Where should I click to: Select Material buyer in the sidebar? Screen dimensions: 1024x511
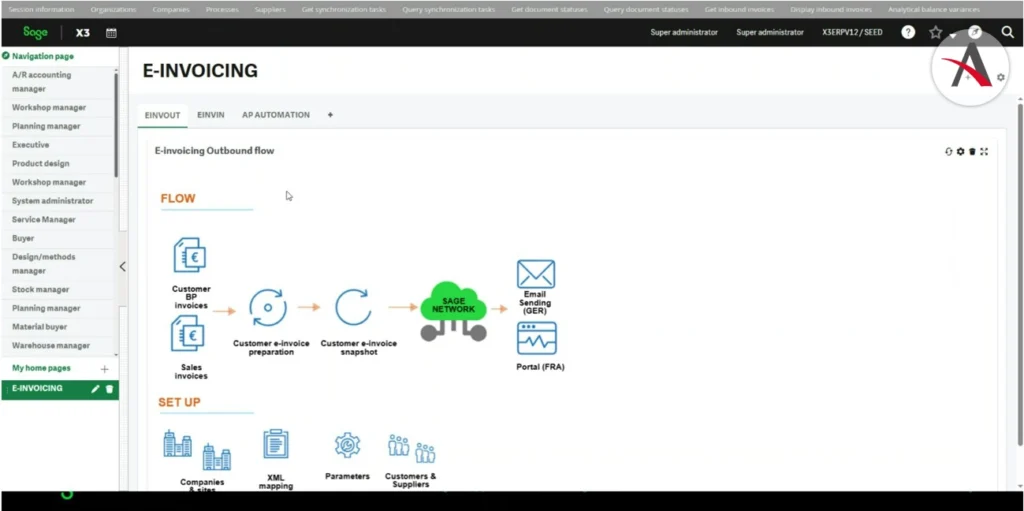(57, 327)
